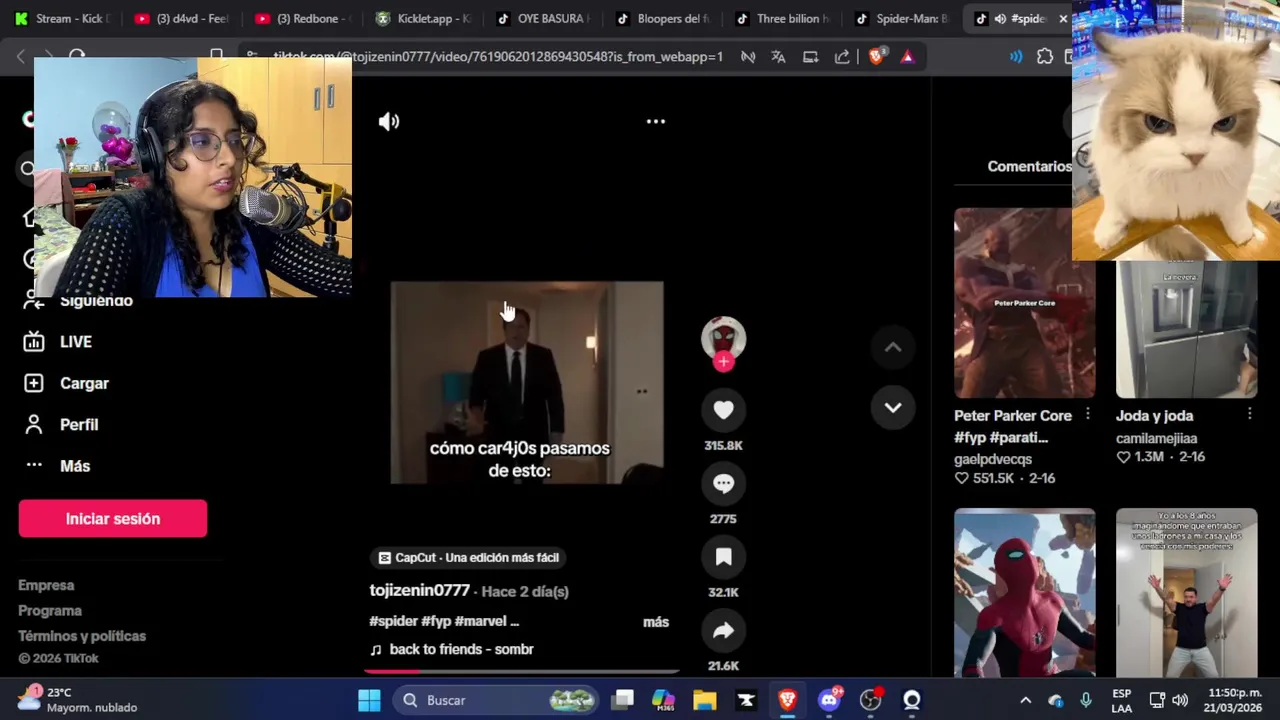The height and width of the screenshot is (720, 1280).
Task: Mute the TikTok video with speaker icon
Action: pos(389,121)
